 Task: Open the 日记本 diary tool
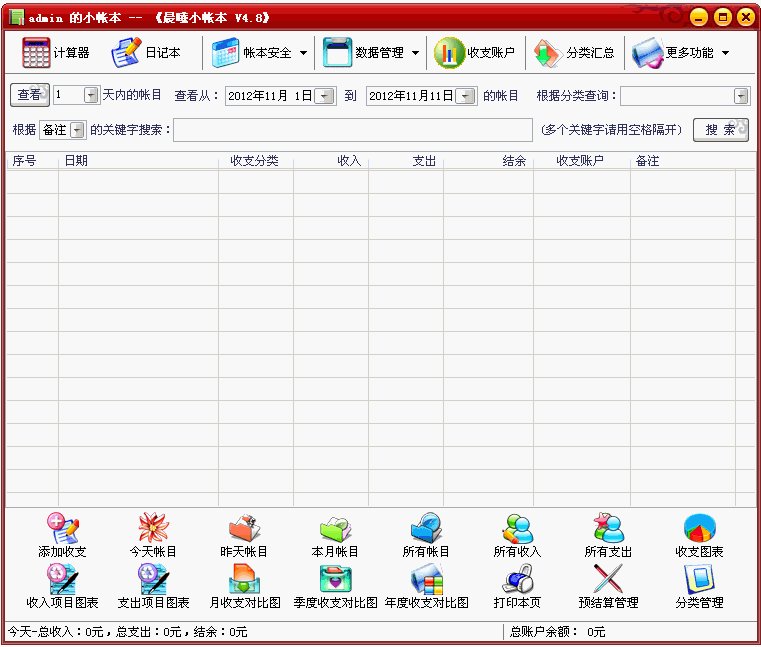coord(146,52)
